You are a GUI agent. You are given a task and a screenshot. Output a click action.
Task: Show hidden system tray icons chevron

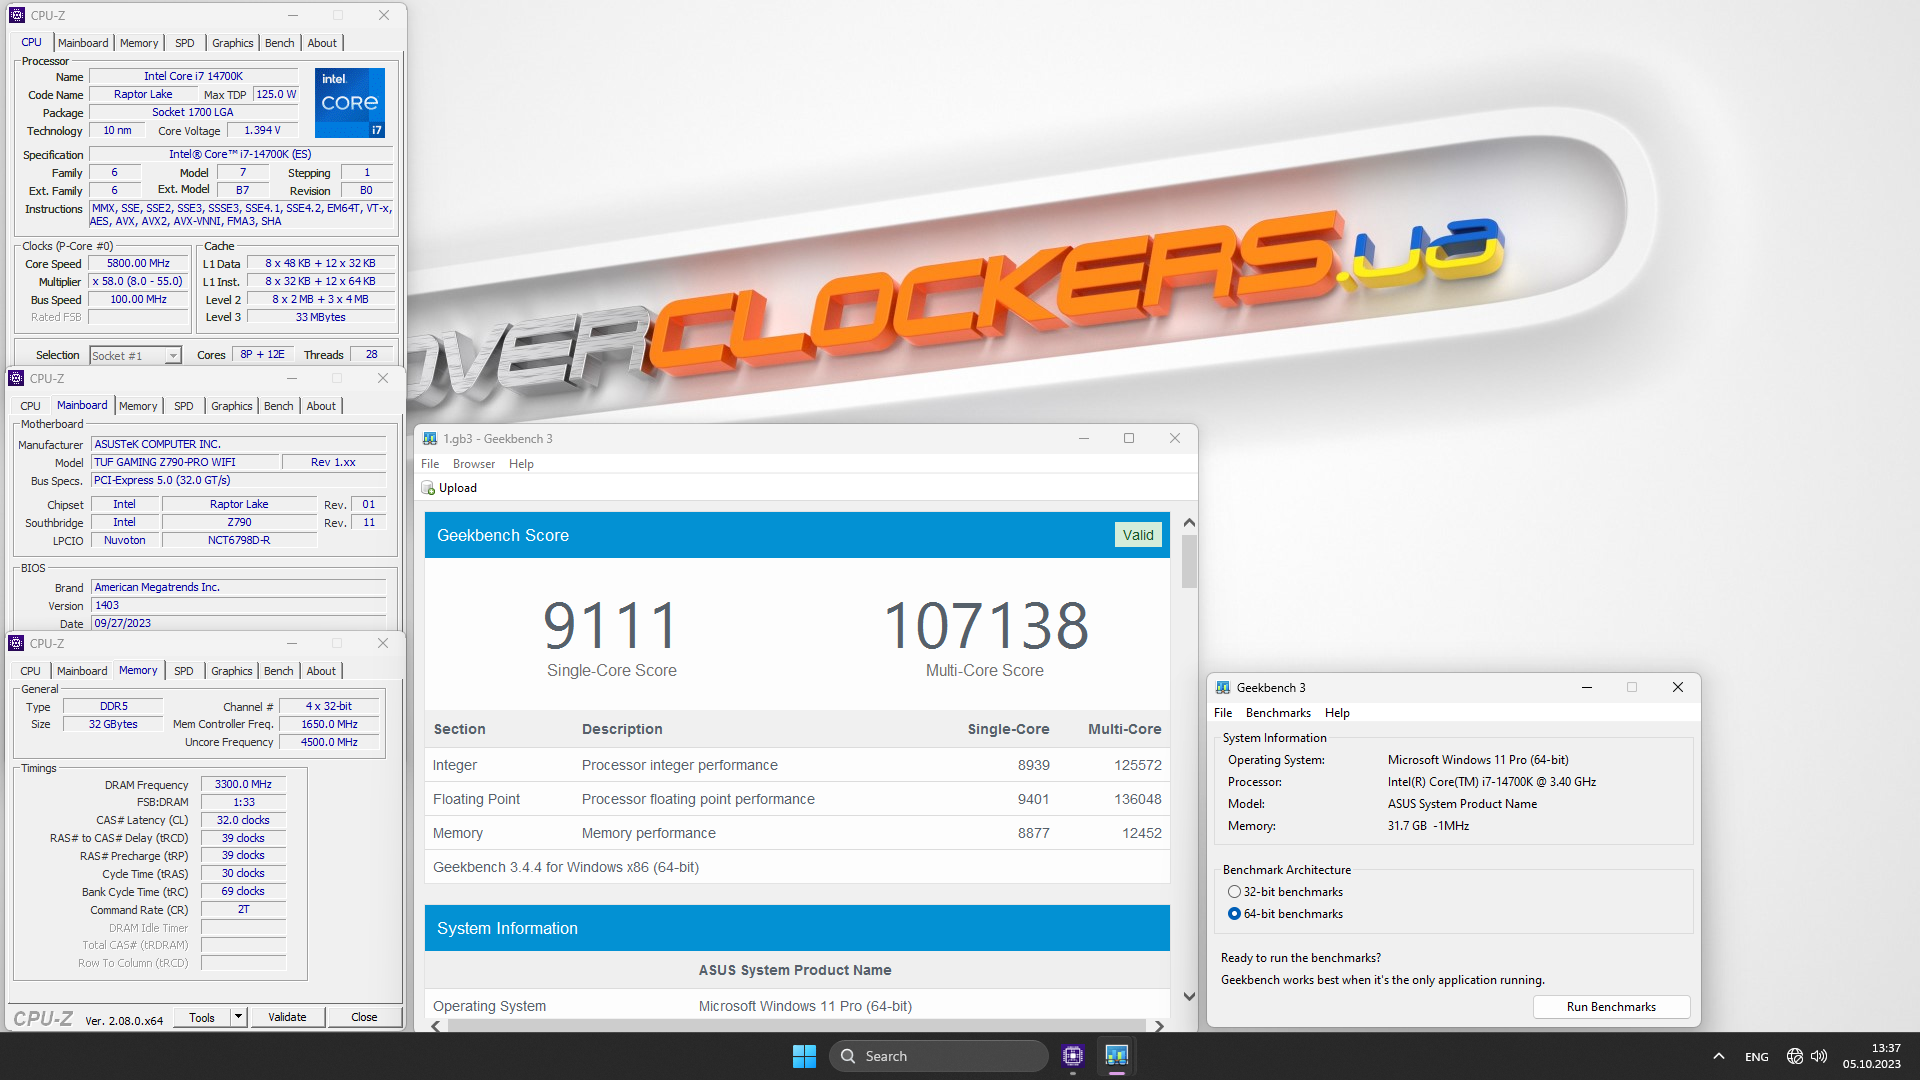[x=1718, y=1056]
